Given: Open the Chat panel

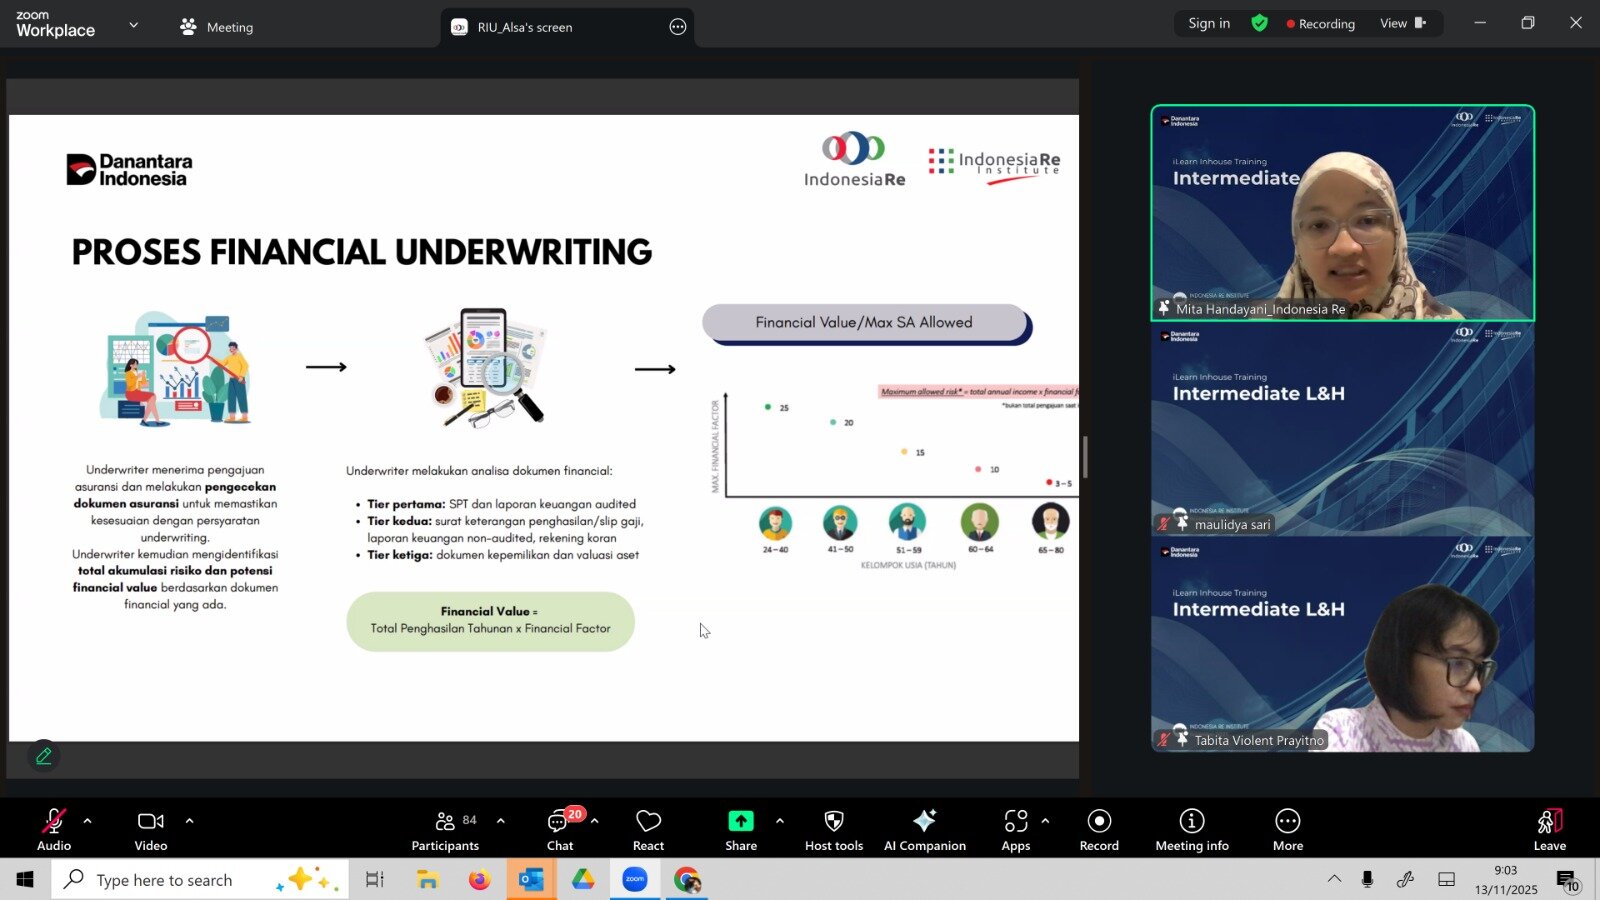Looking at the screenshot, I should tap(559, 829).
